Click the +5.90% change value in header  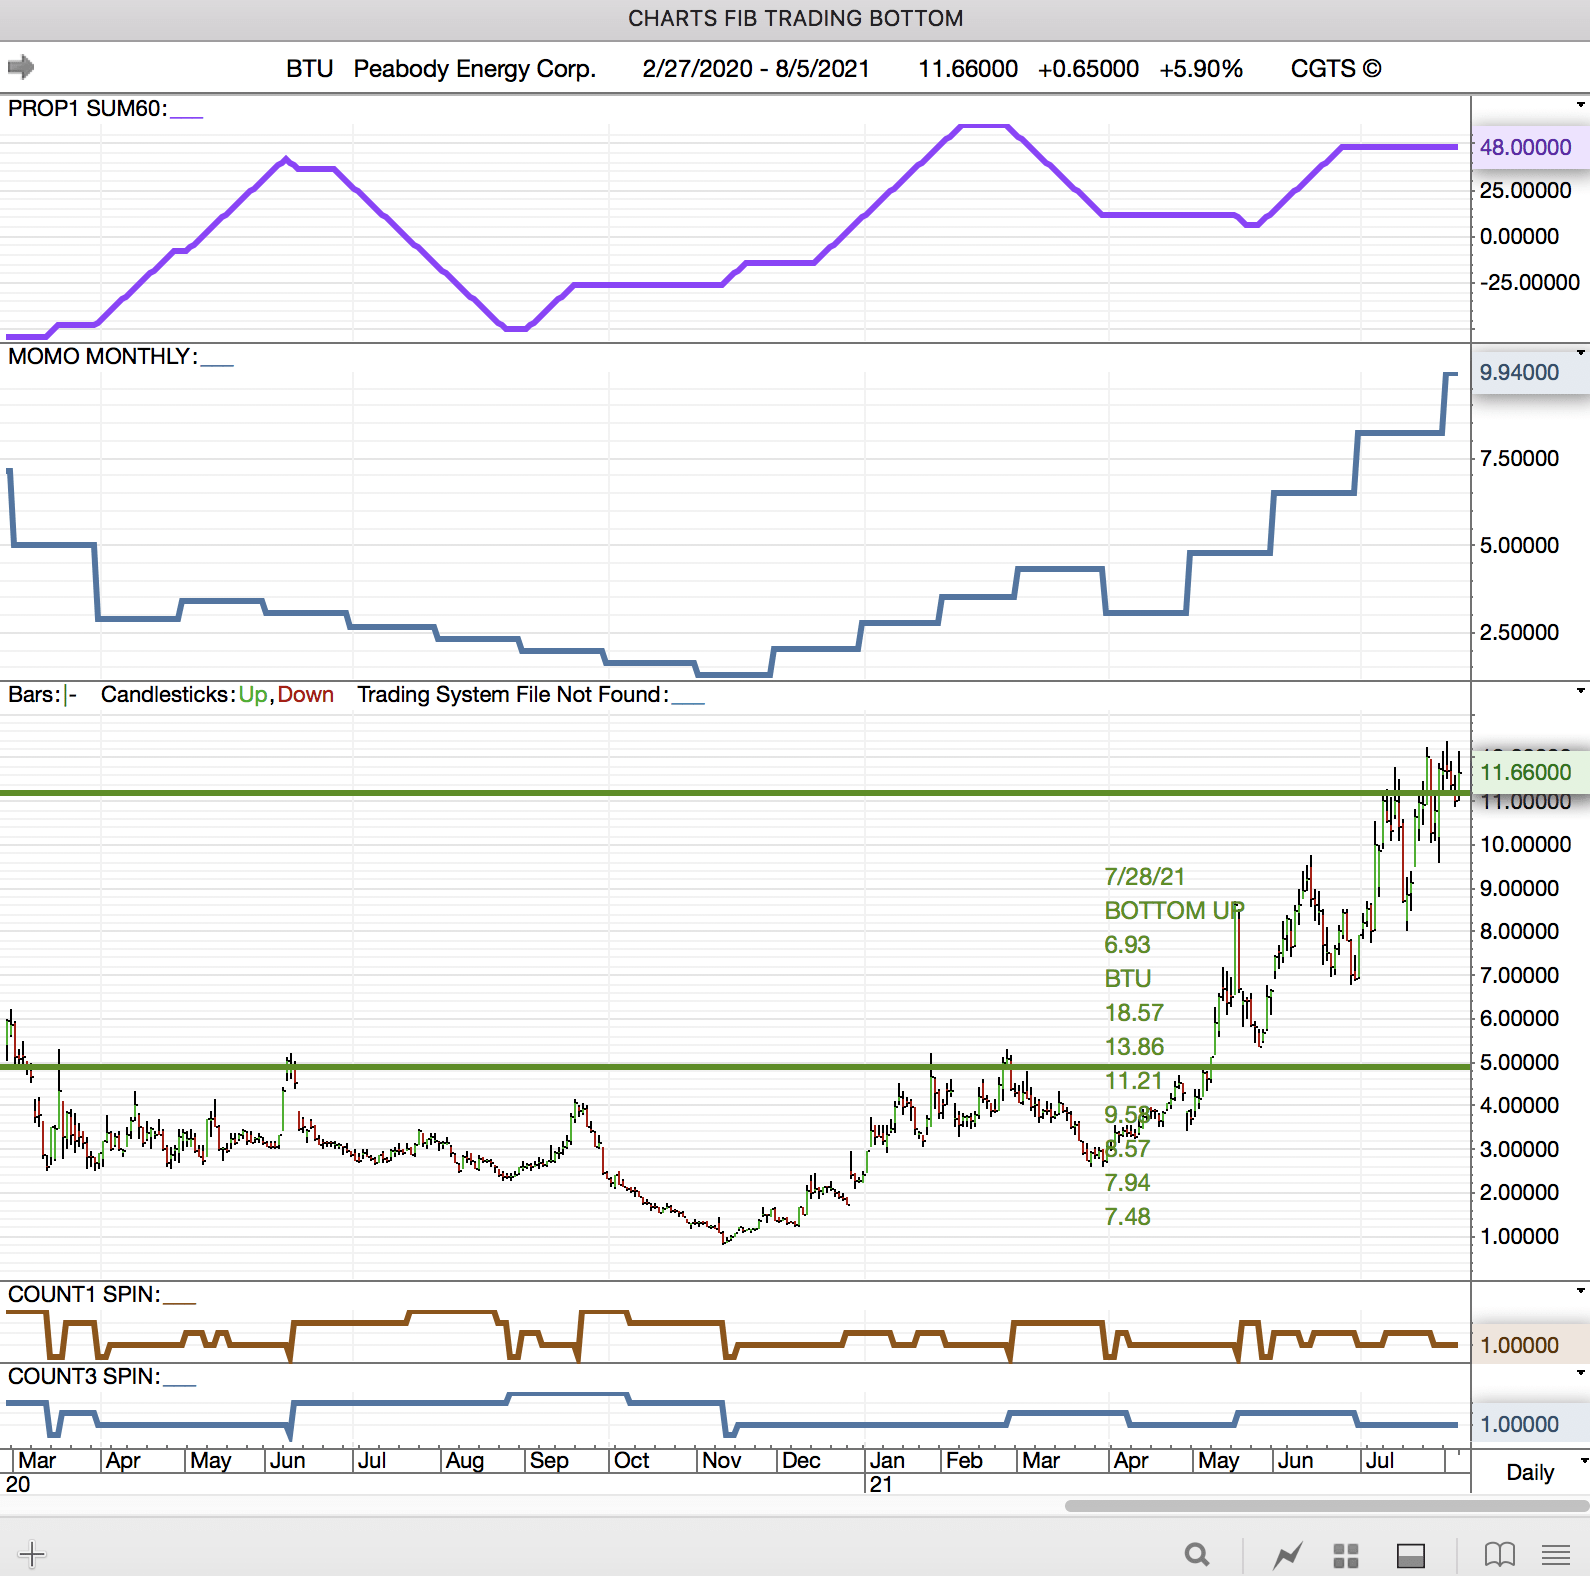[1201, 69]
